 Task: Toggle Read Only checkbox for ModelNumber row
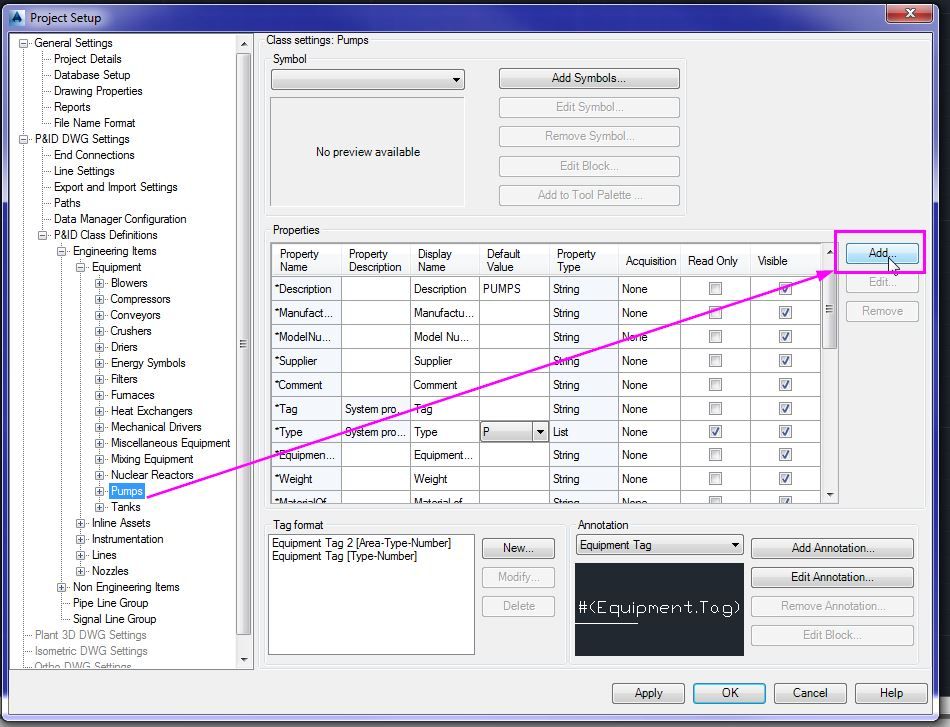coord(716,336)
